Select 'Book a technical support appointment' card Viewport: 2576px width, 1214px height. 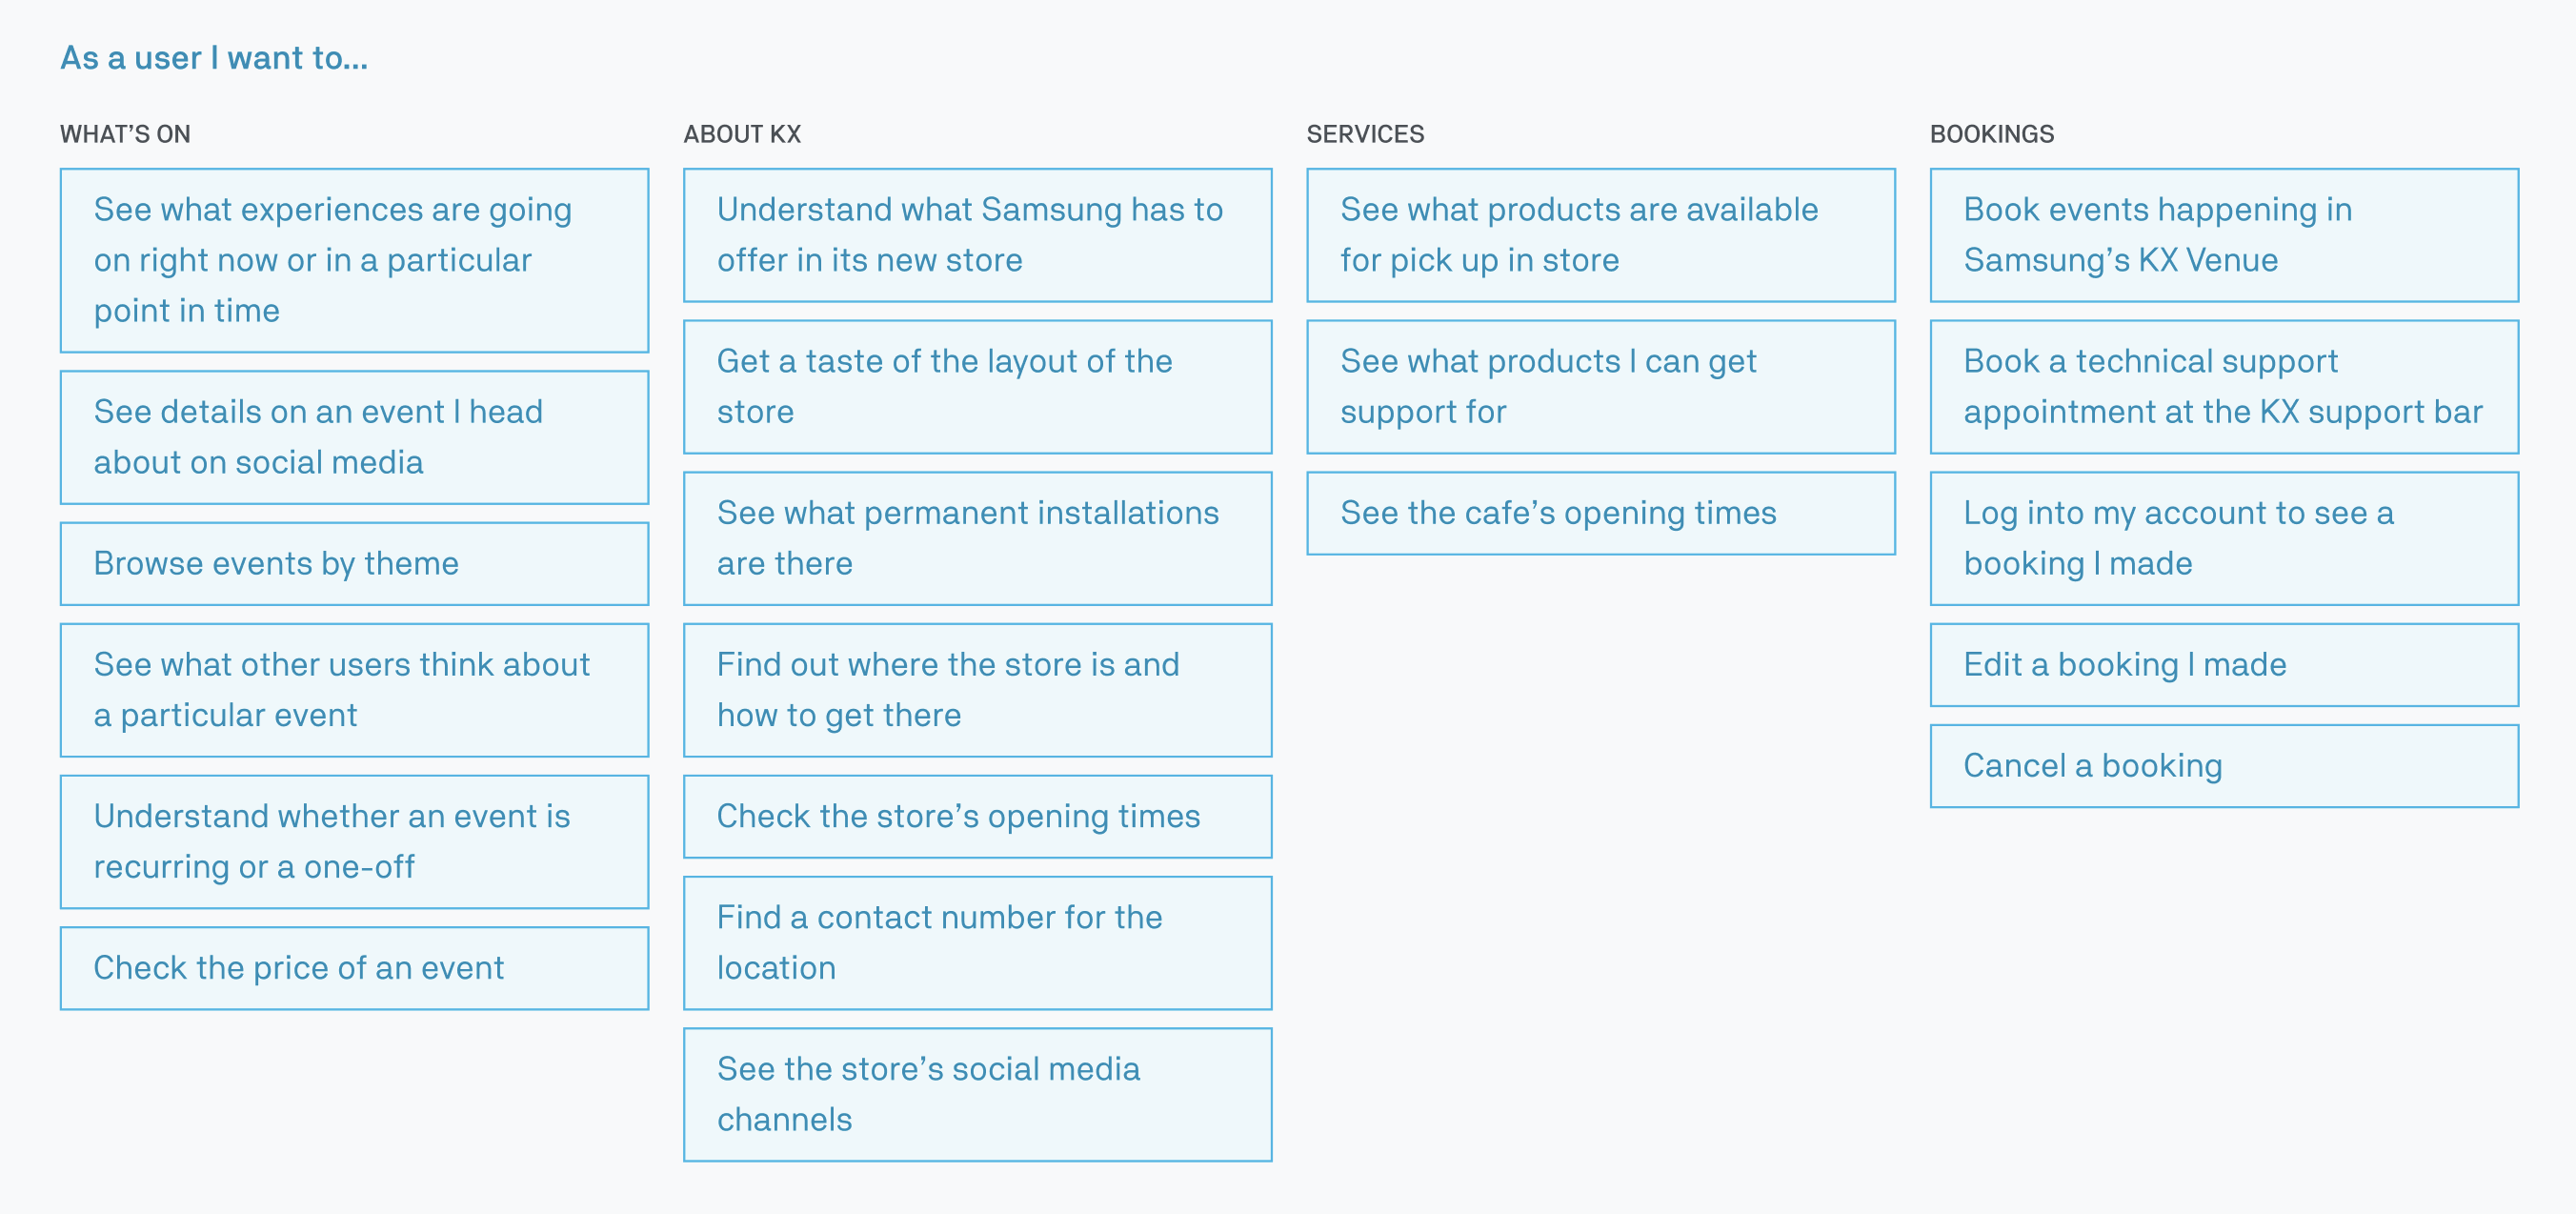(2224, 387)
